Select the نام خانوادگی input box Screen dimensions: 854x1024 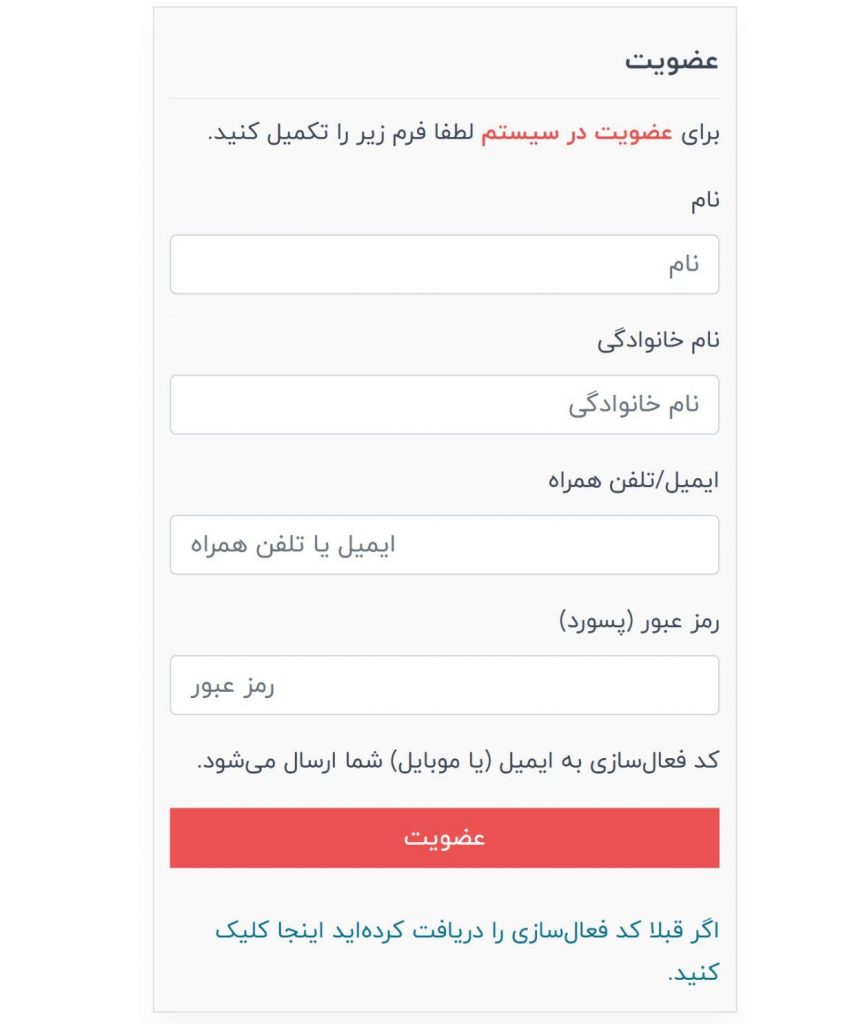(444, 405)
